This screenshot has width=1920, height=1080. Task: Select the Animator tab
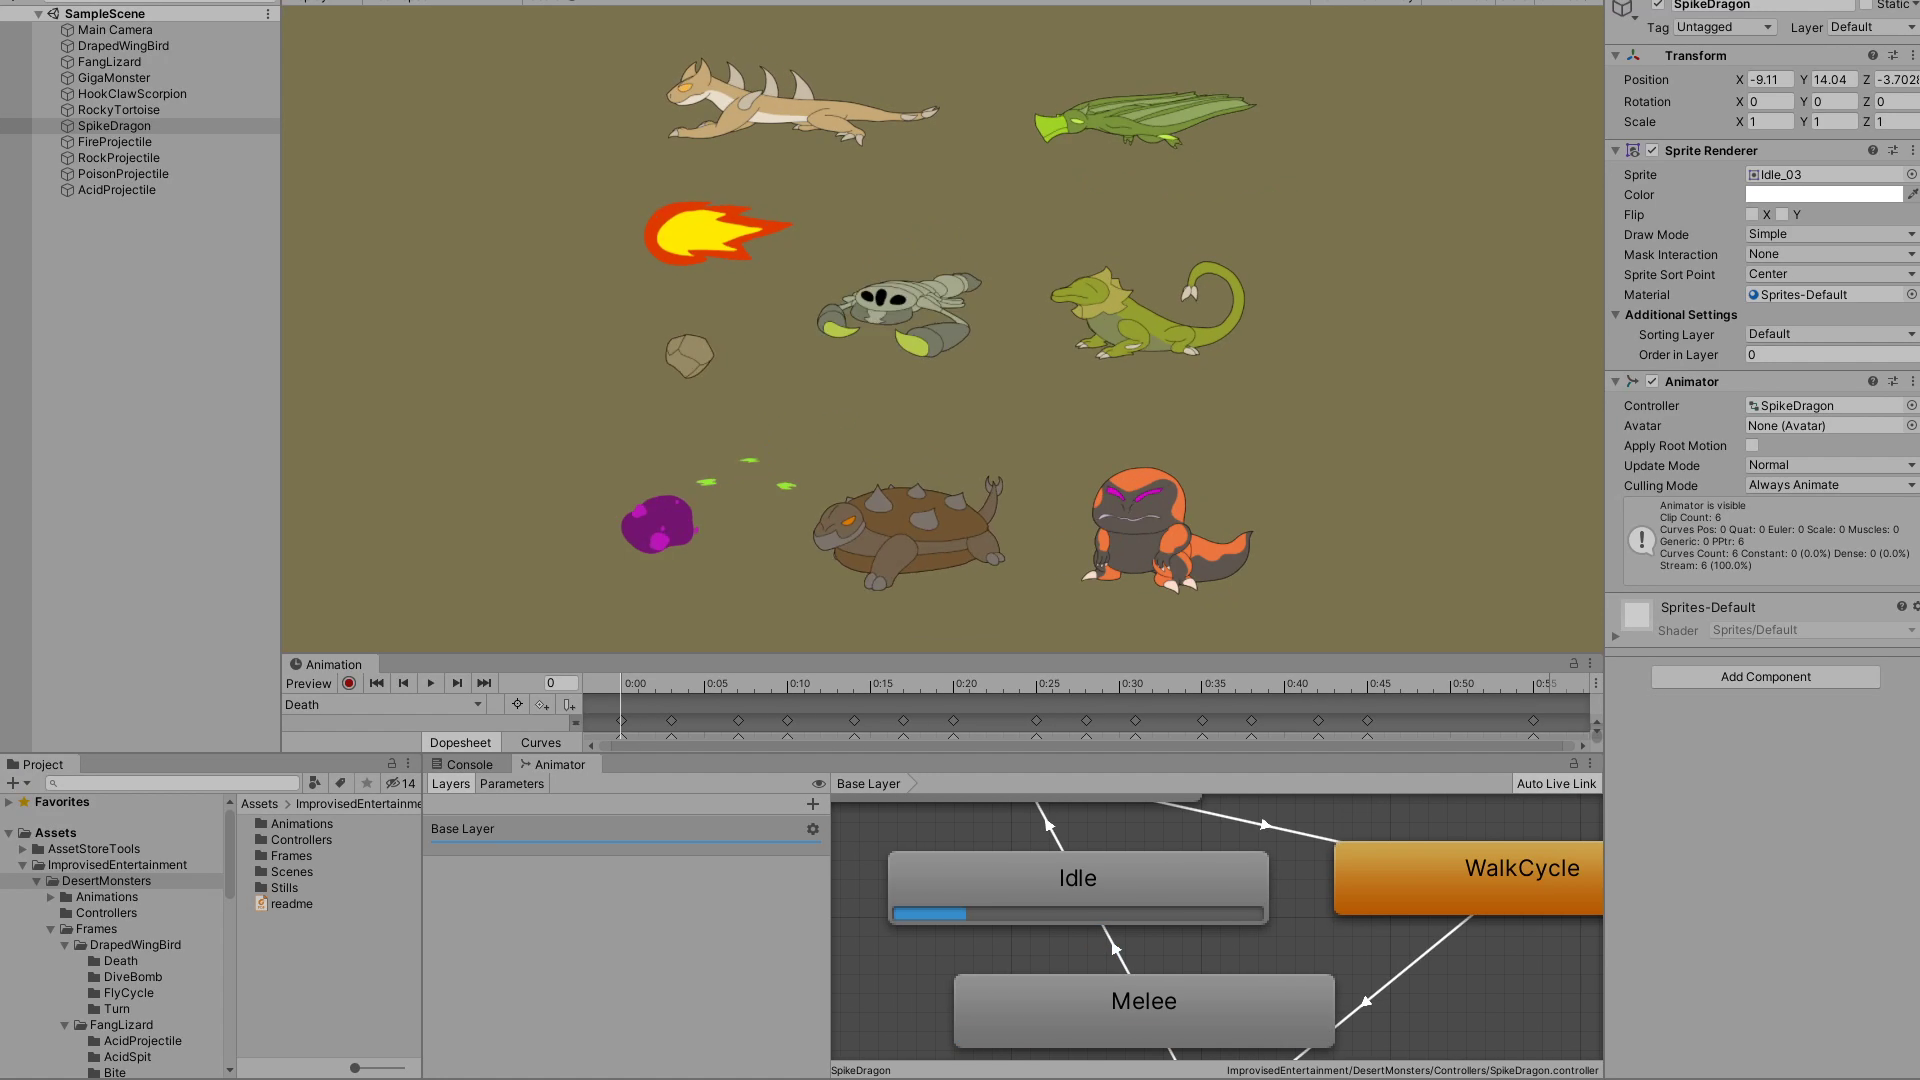pos(552,765)
